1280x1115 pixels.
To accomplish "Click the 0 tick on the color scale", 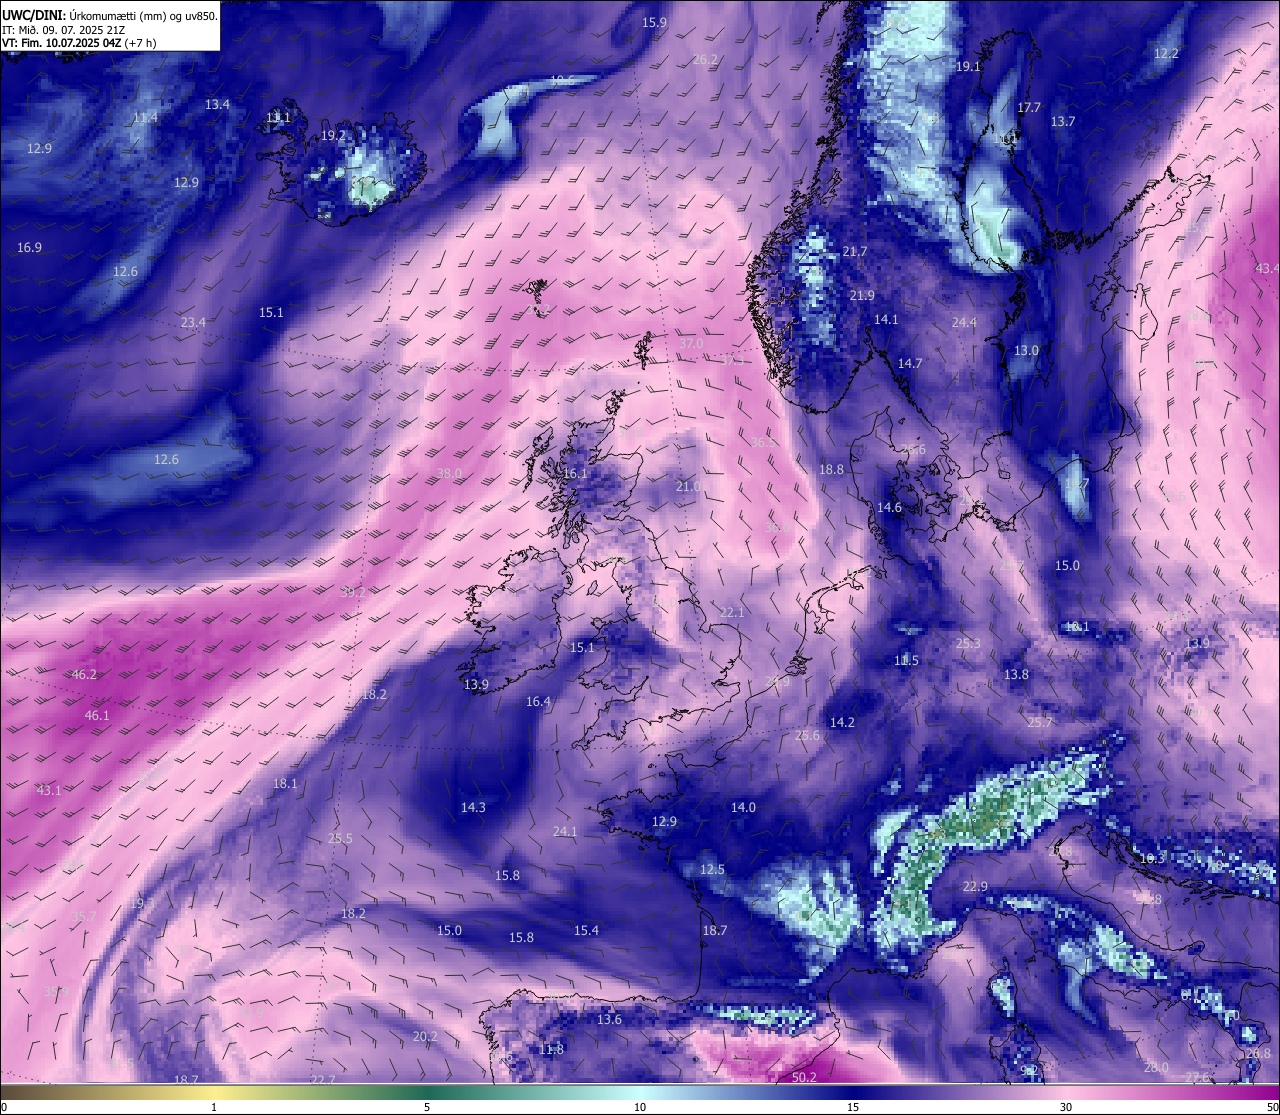I will [3, 1107].
